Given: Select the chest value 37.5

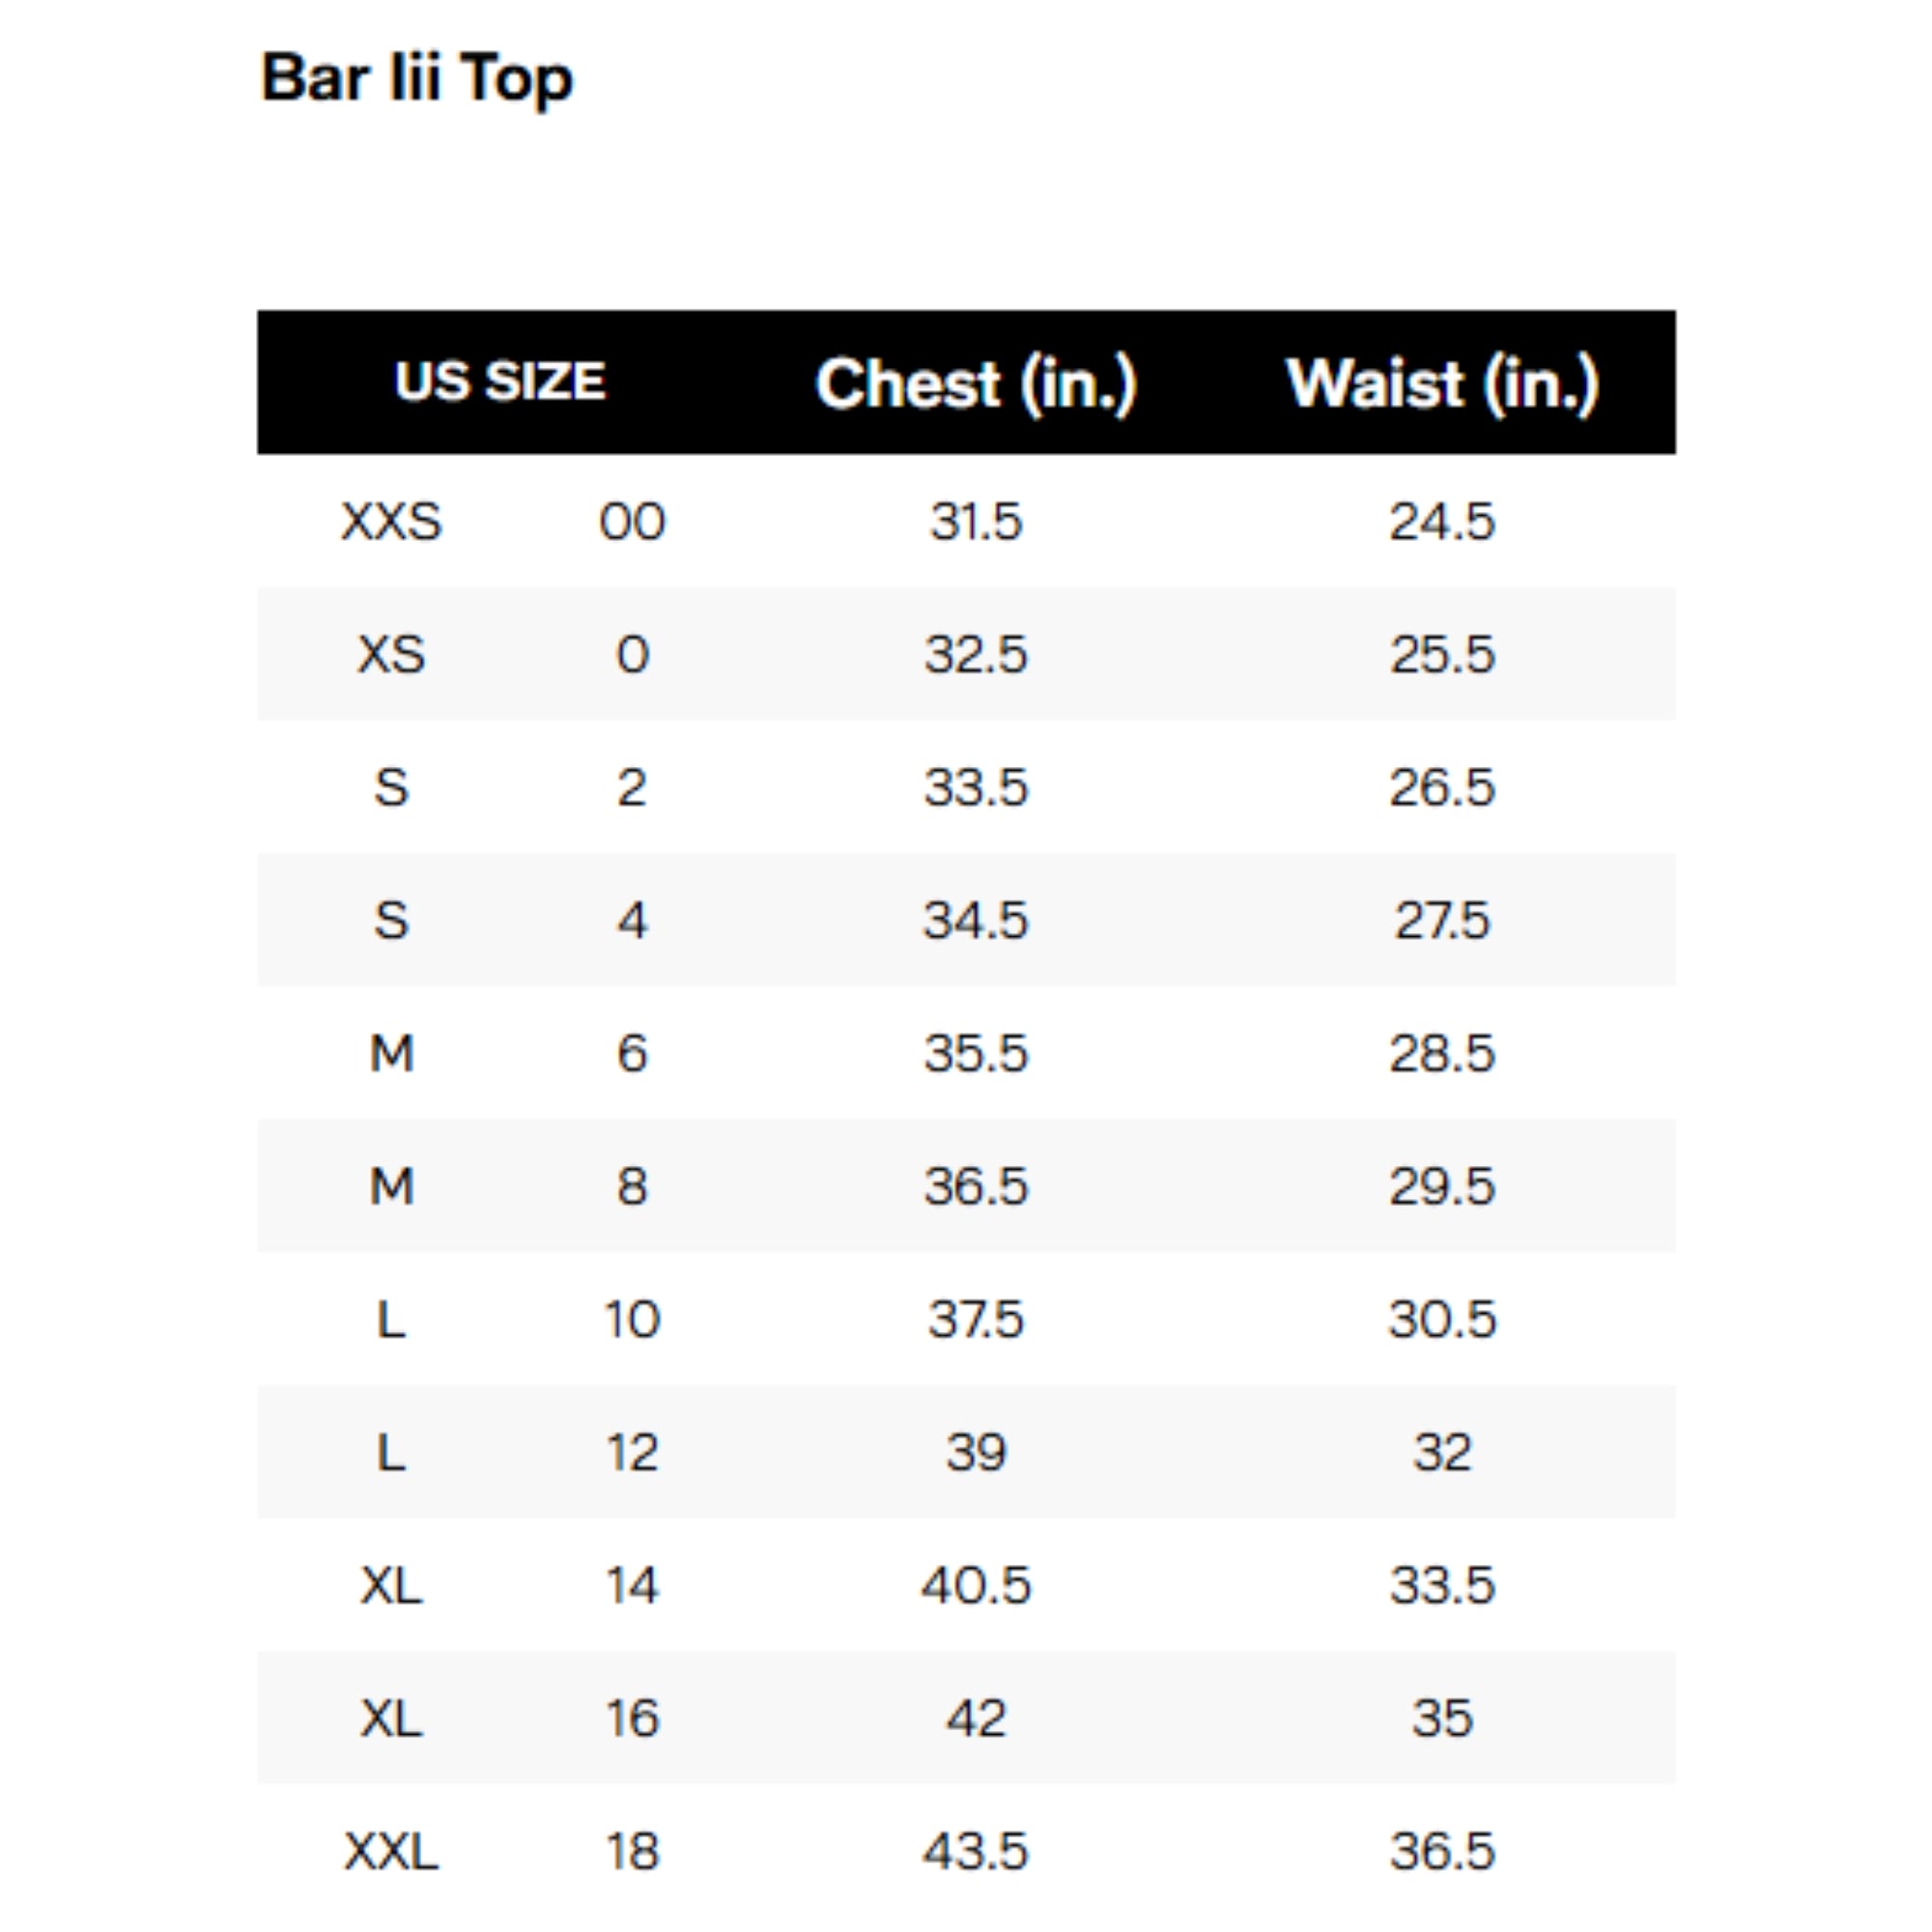Looking at the screenshot, I should coord(976,1320).
